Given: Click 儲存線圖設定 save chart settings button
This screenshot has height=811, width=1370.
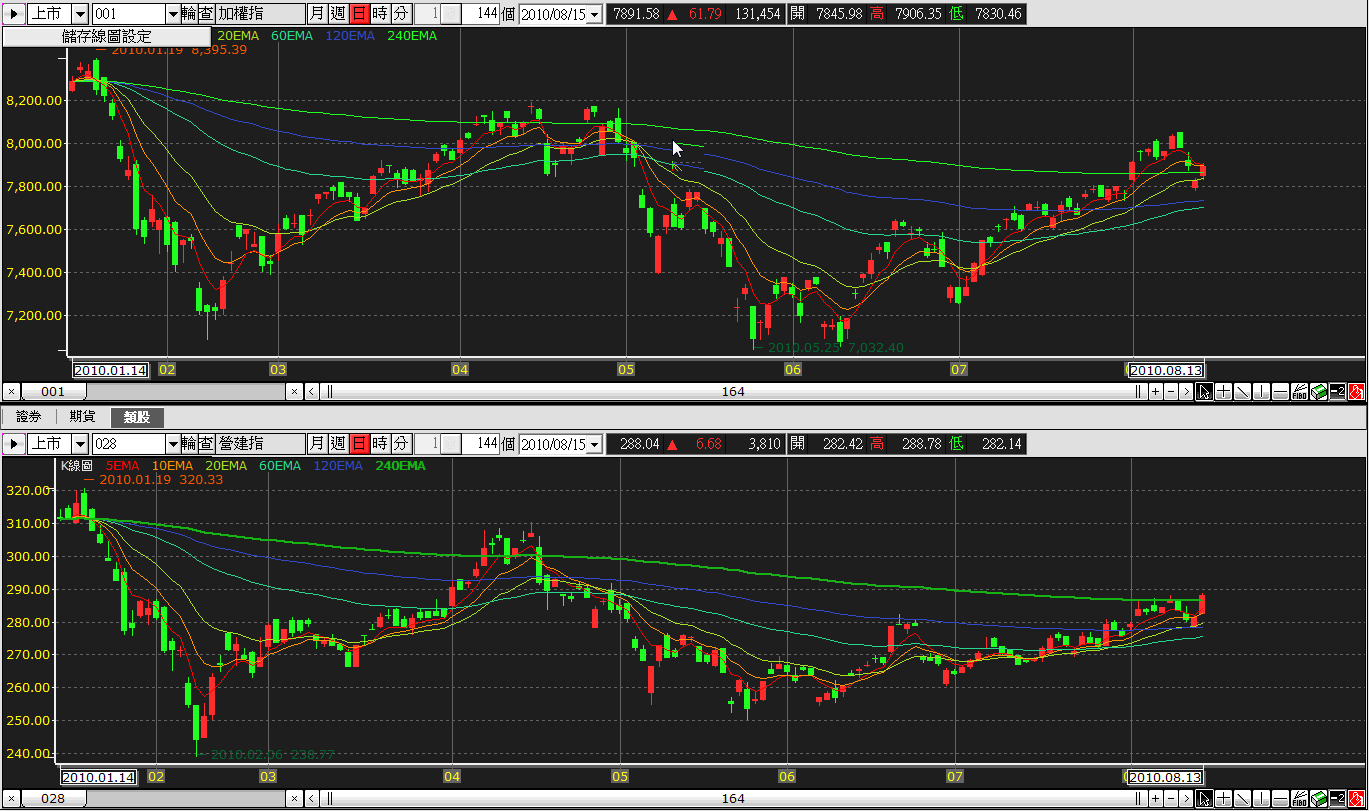Looking at the screenshot, I should [x=106, y=36].
